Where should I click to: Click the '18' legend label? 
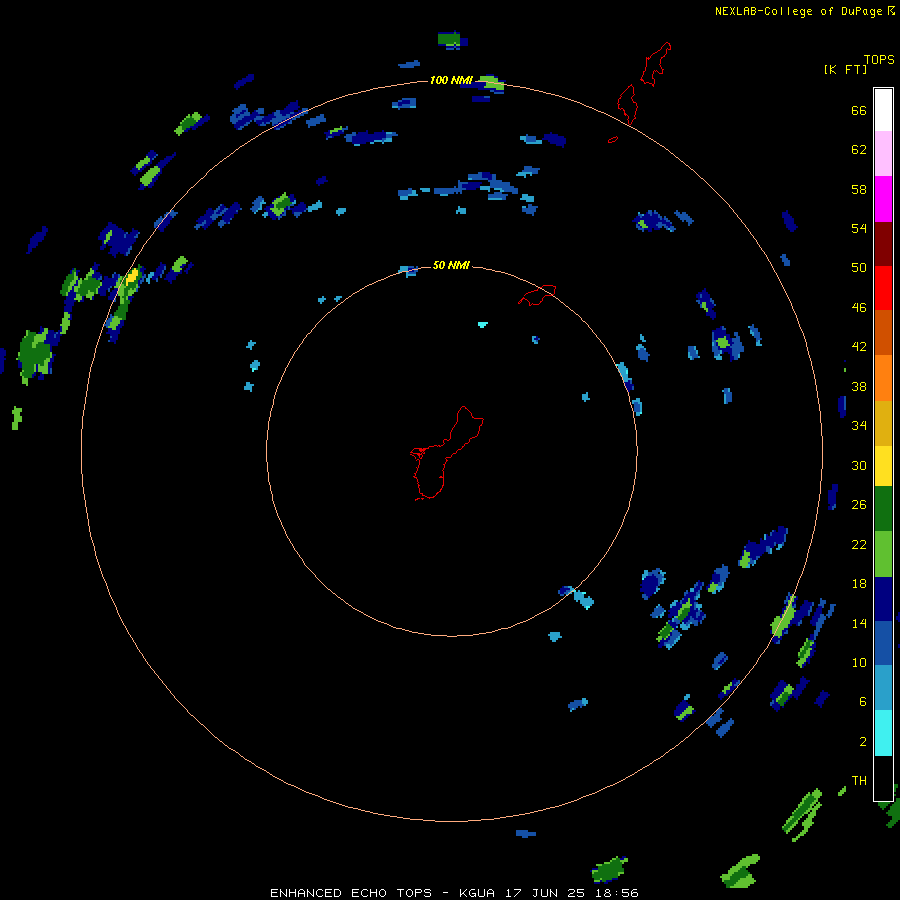859,584
